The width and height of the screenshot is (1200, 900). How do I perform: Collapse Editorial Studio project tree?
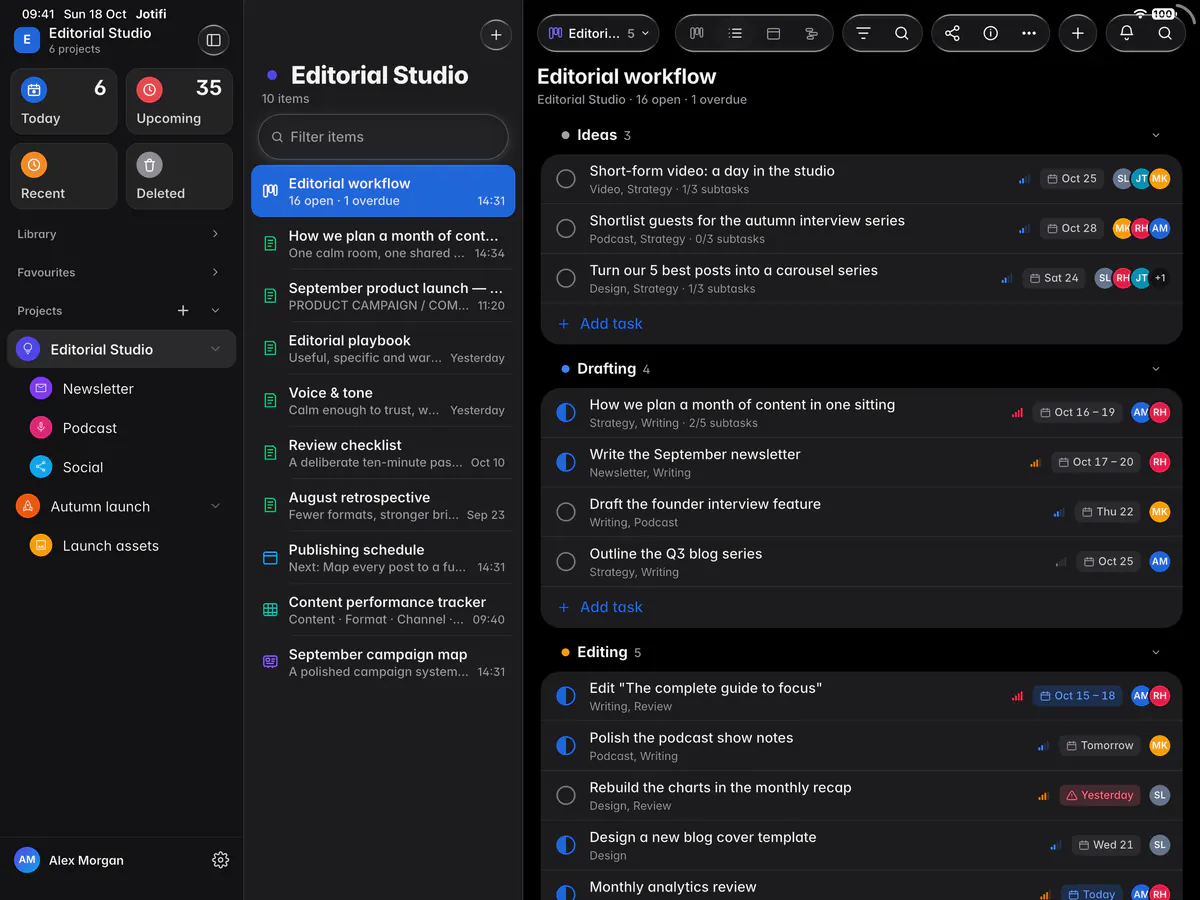(215, 349)
